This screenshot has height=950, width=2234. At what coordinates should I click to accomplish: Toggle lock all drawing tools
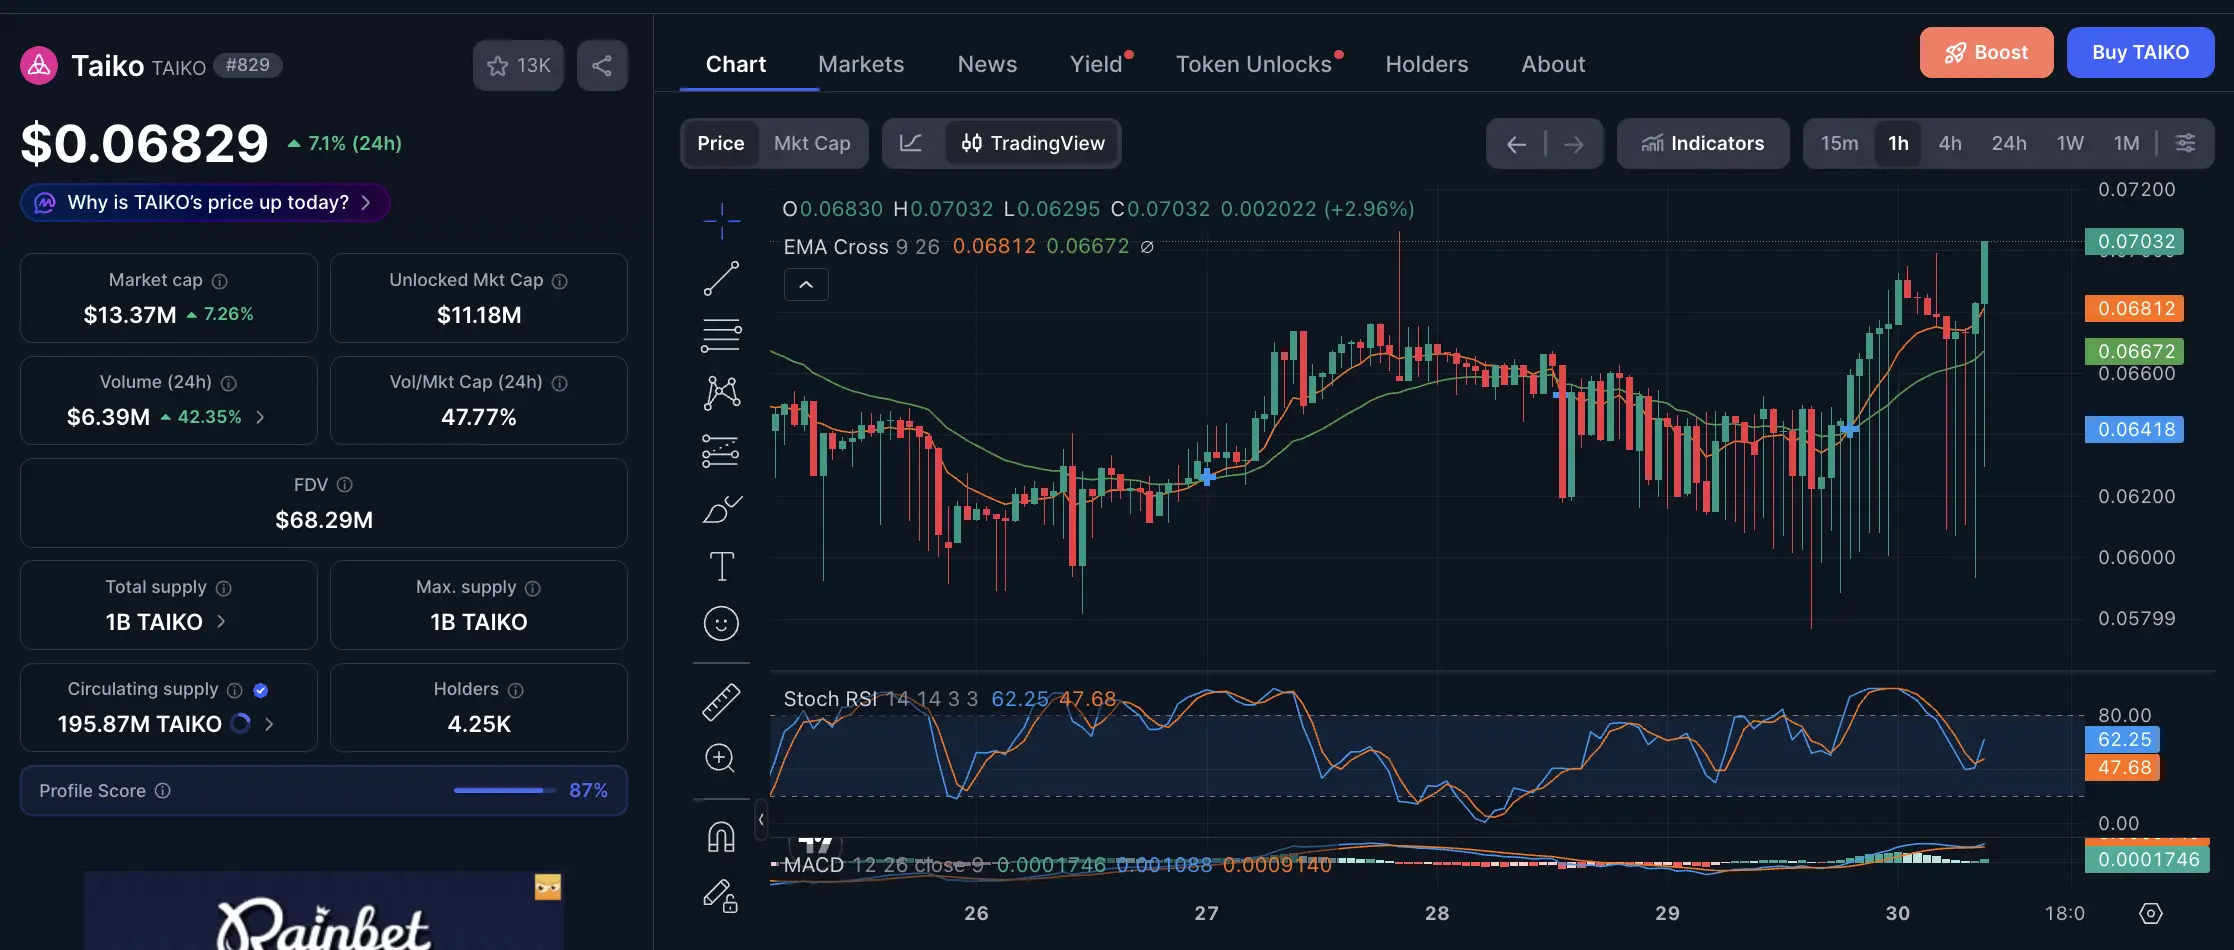pos(721,895)
